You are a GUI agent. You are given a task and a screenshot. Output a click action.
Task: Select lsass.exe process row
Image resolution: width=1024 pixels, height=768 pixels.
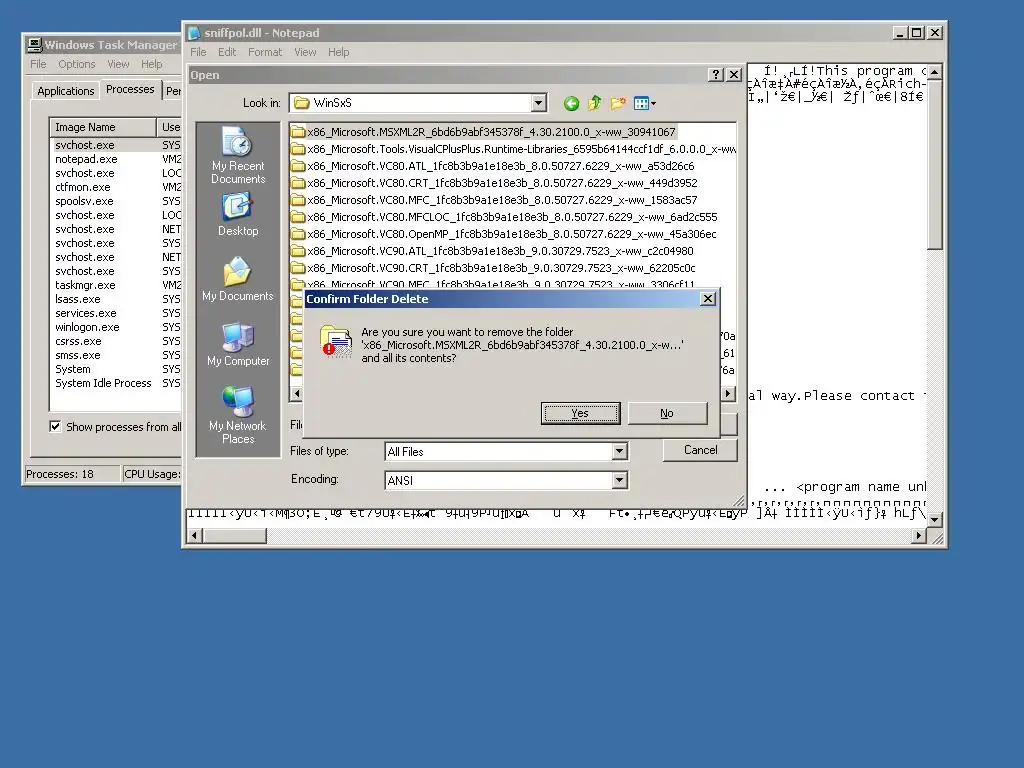118,299
